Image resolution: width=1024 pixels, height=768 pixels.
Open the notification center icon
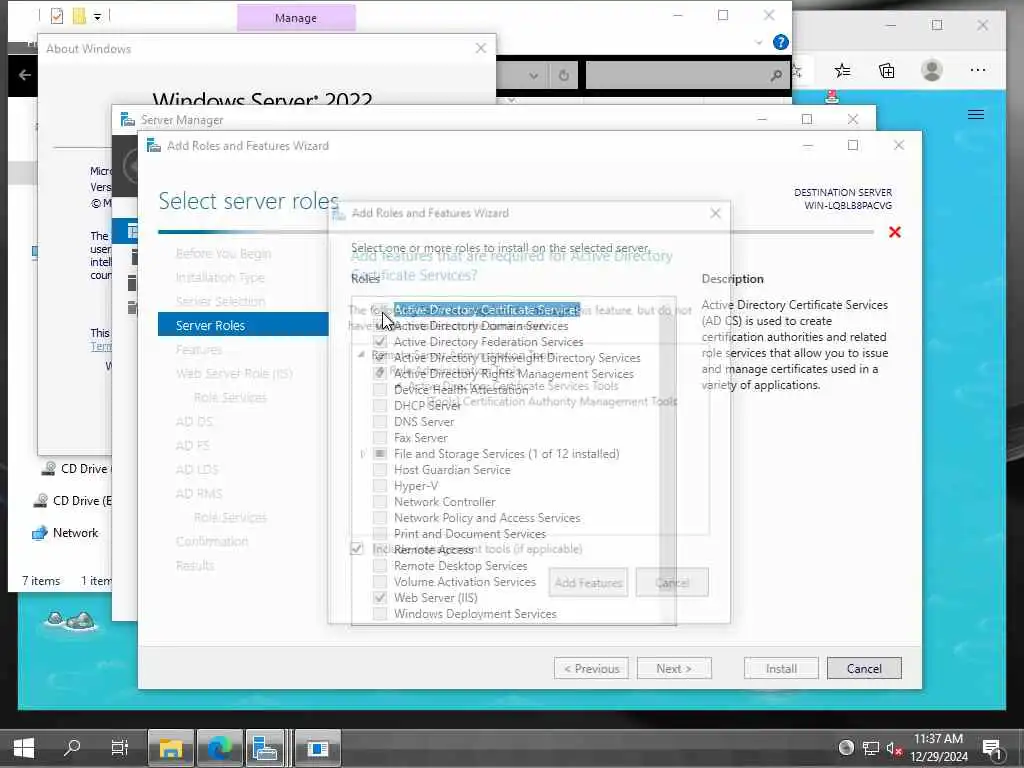pos(991,748)
